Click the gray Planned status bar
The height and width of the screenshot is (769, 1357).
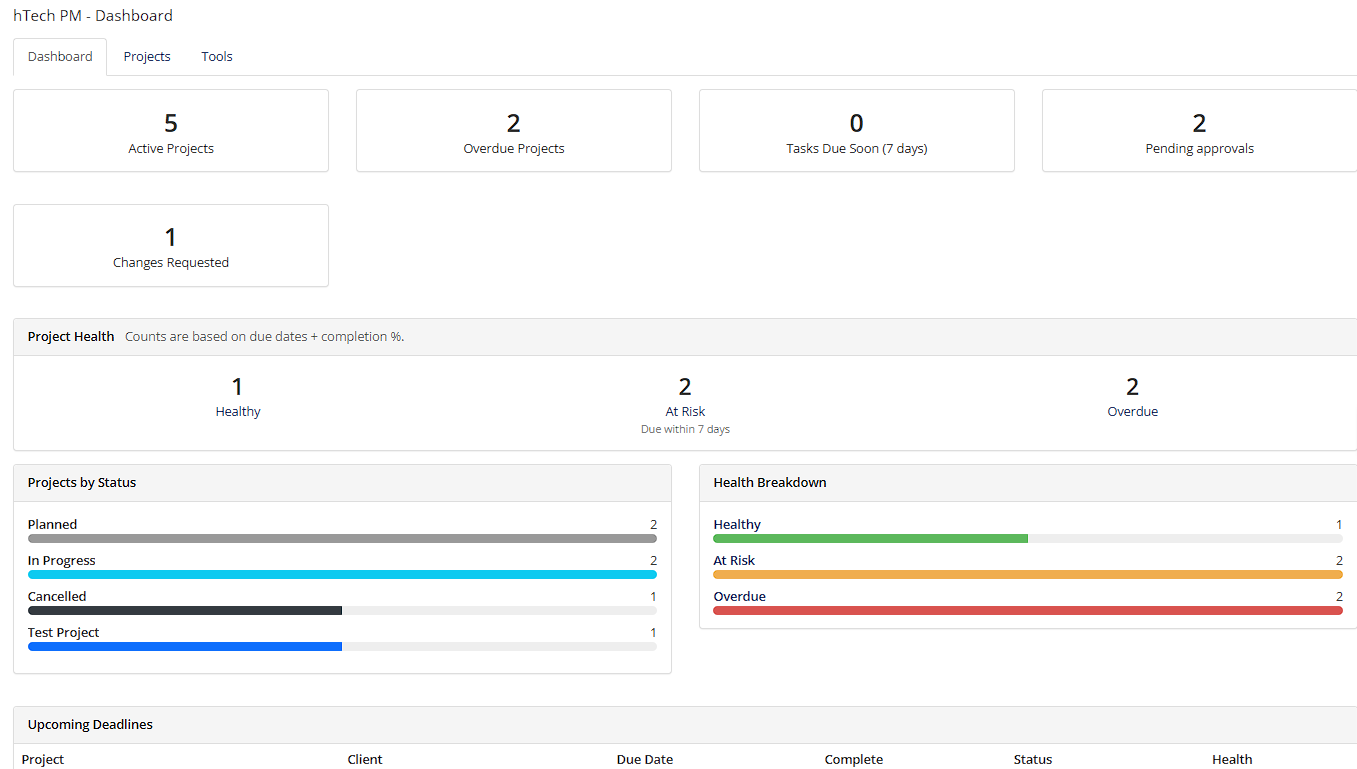(x=342, y=539)
